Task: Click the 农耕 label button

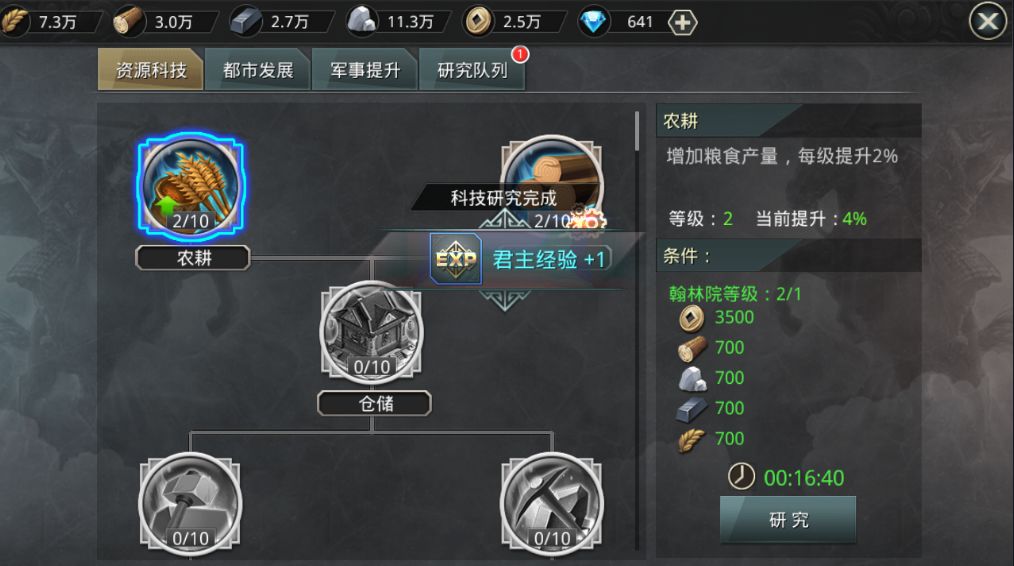Action: 193,257
